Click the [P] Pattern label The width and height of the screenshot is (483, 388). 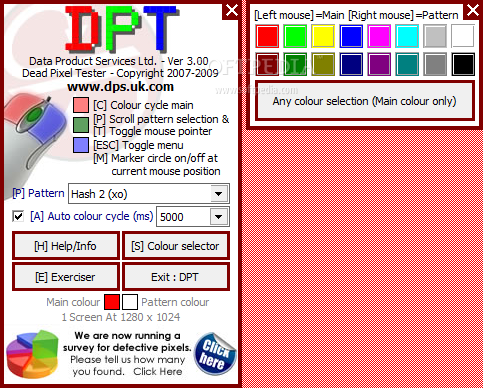[38, 193]
